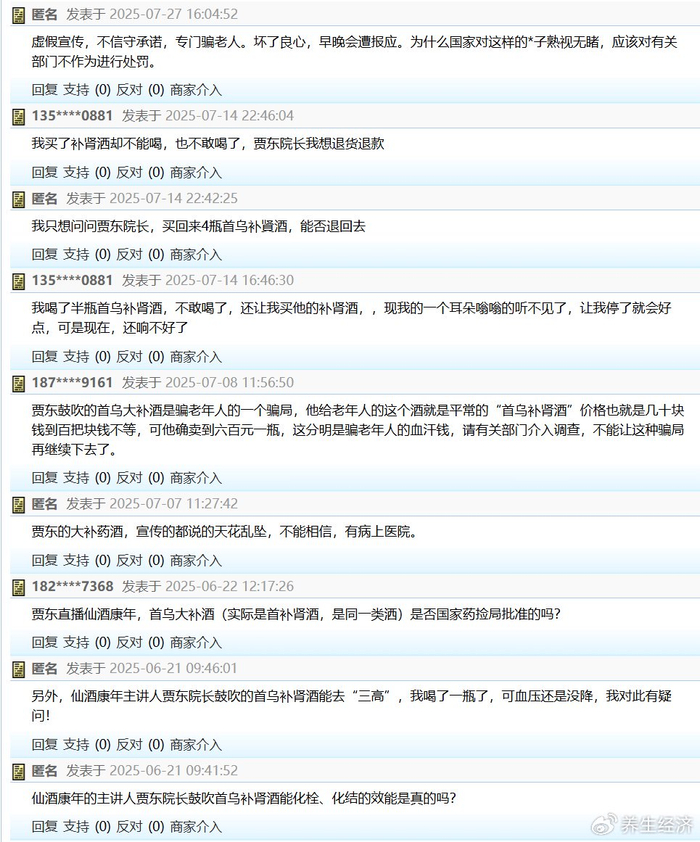Reply to the 贾东直播仙酒康年 comment

(45, 642)
